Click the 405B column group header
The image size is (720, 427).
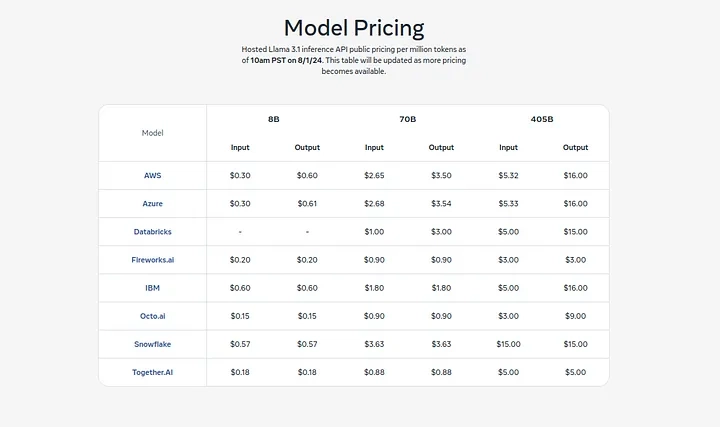coord(542,119)
